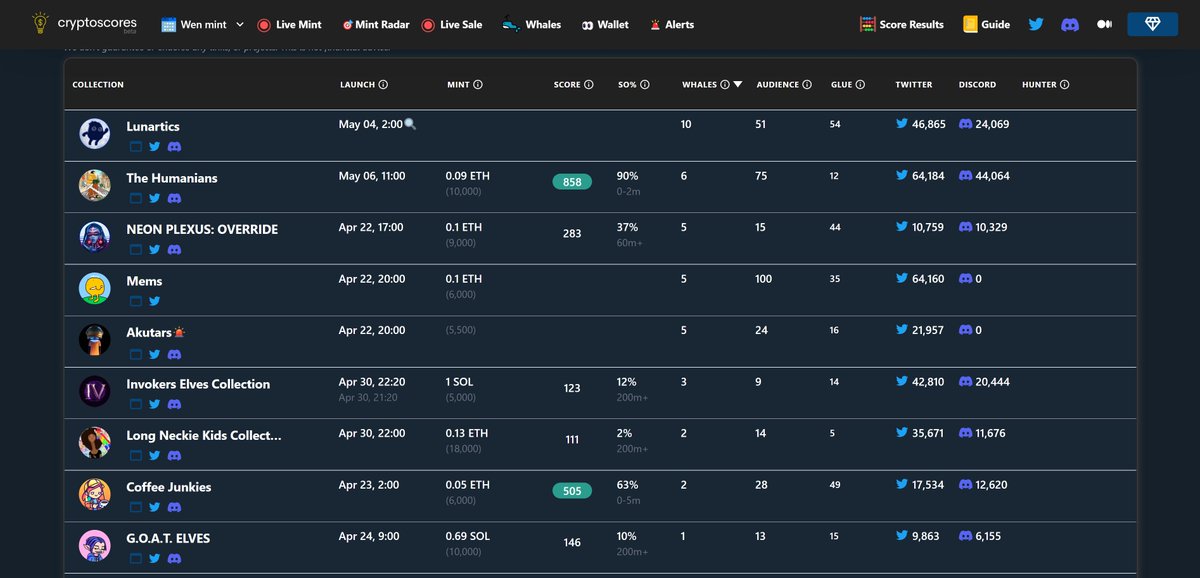
Task: Open The Humanians Discord icon
Action: 174,198
